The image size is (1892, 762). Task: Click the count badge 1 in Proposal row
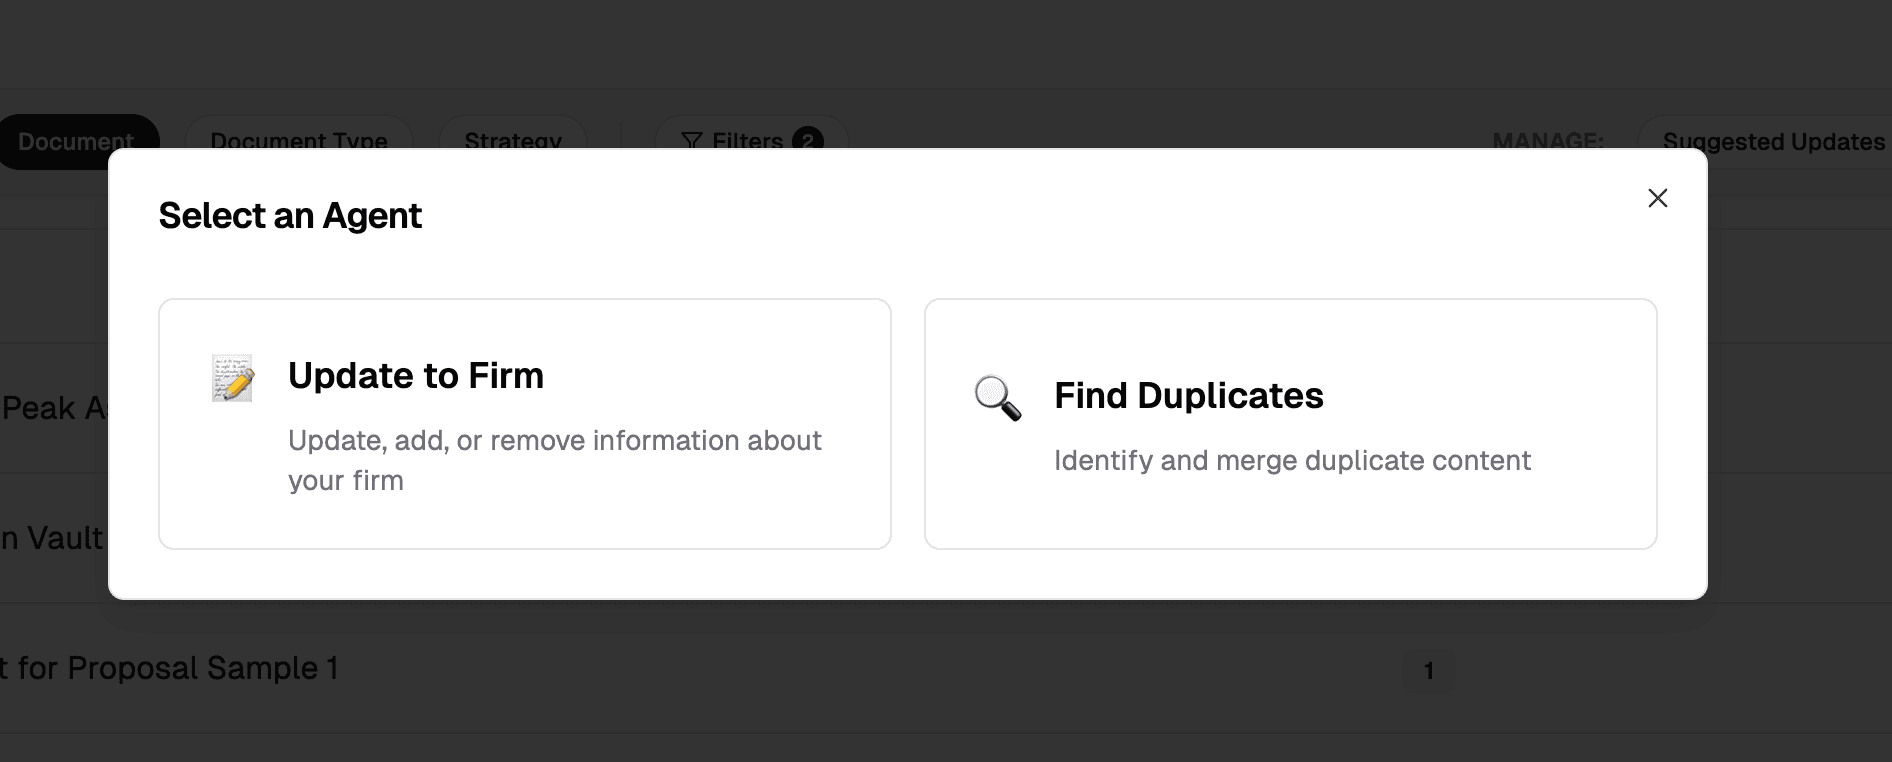pyautogui.click(x=1428, y=671)
